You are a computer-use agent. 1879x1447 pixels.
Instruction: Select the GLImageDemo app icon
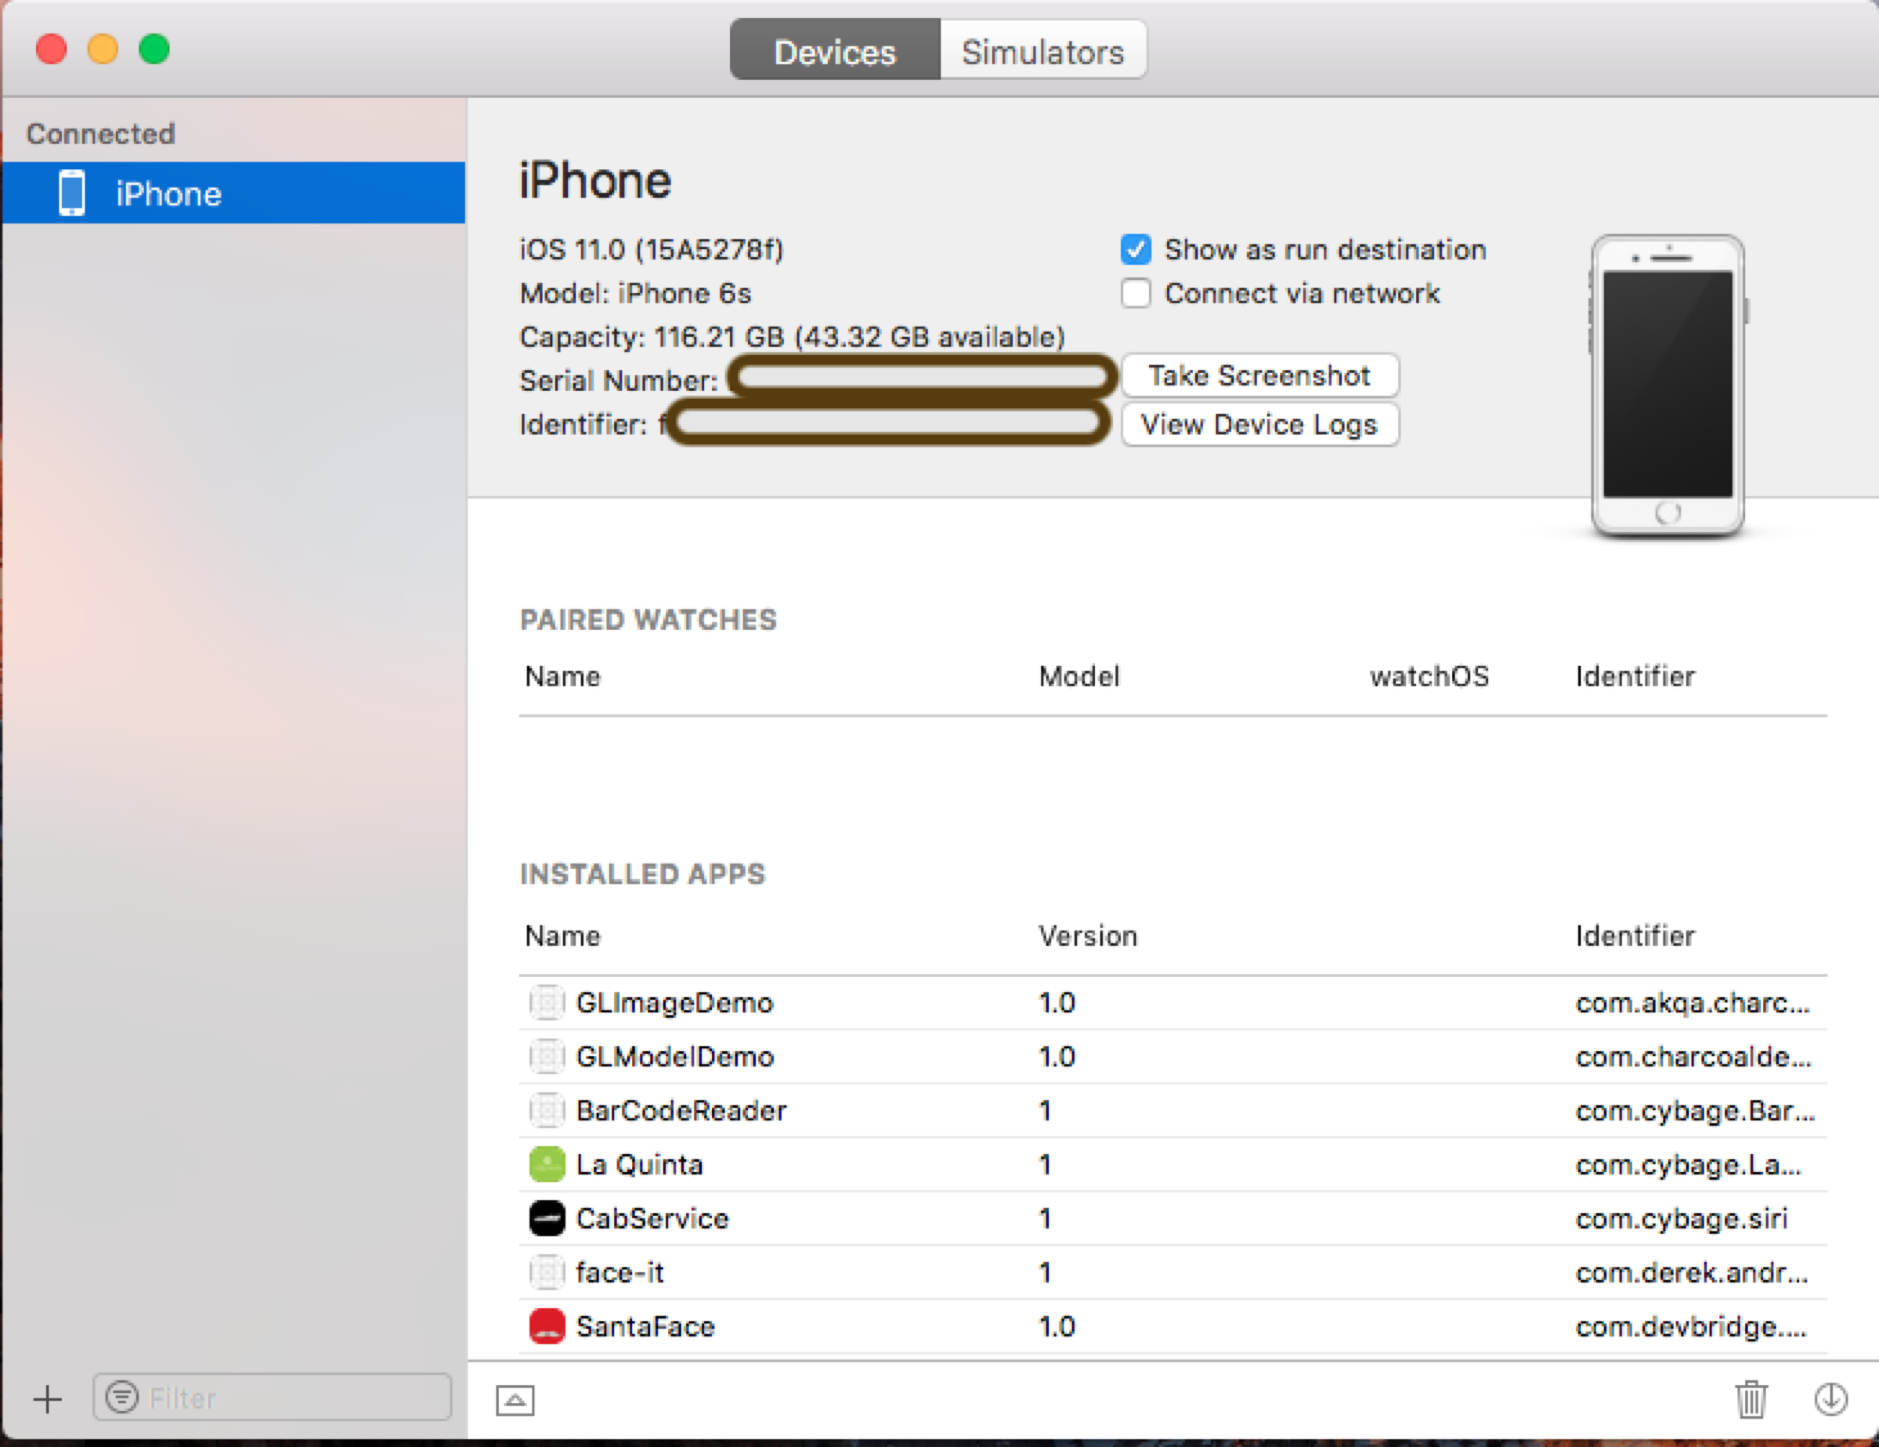(x=546, y=1002)
